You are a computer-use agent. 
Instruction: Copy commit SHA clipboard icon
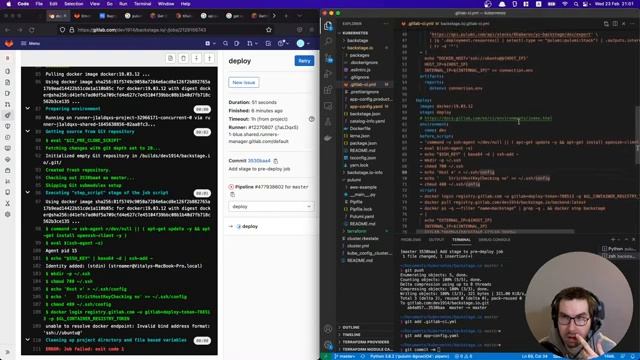click(276, 161)
